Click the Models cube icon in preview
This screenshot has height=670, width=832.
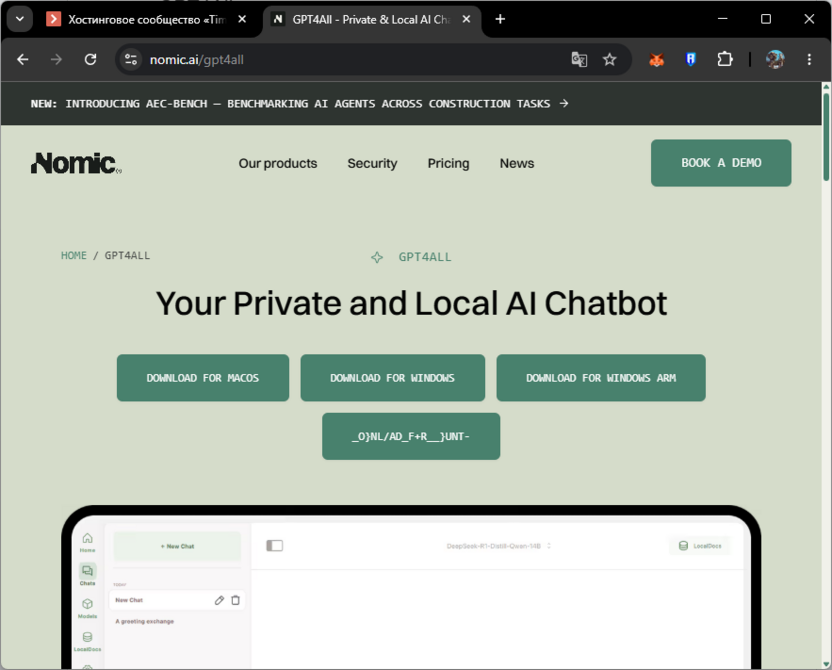click(88, 607)
